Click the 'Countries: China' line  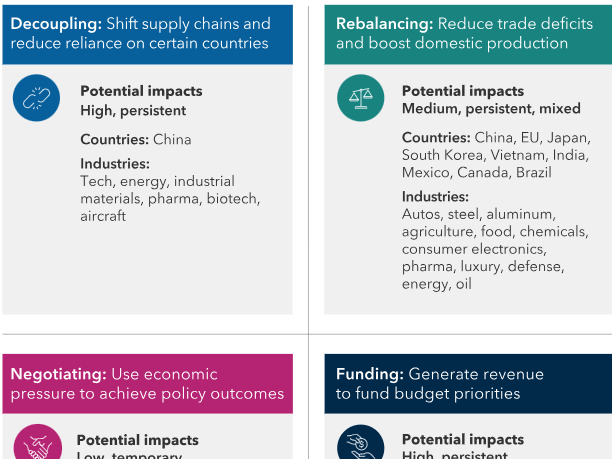[x=136, y=139]
